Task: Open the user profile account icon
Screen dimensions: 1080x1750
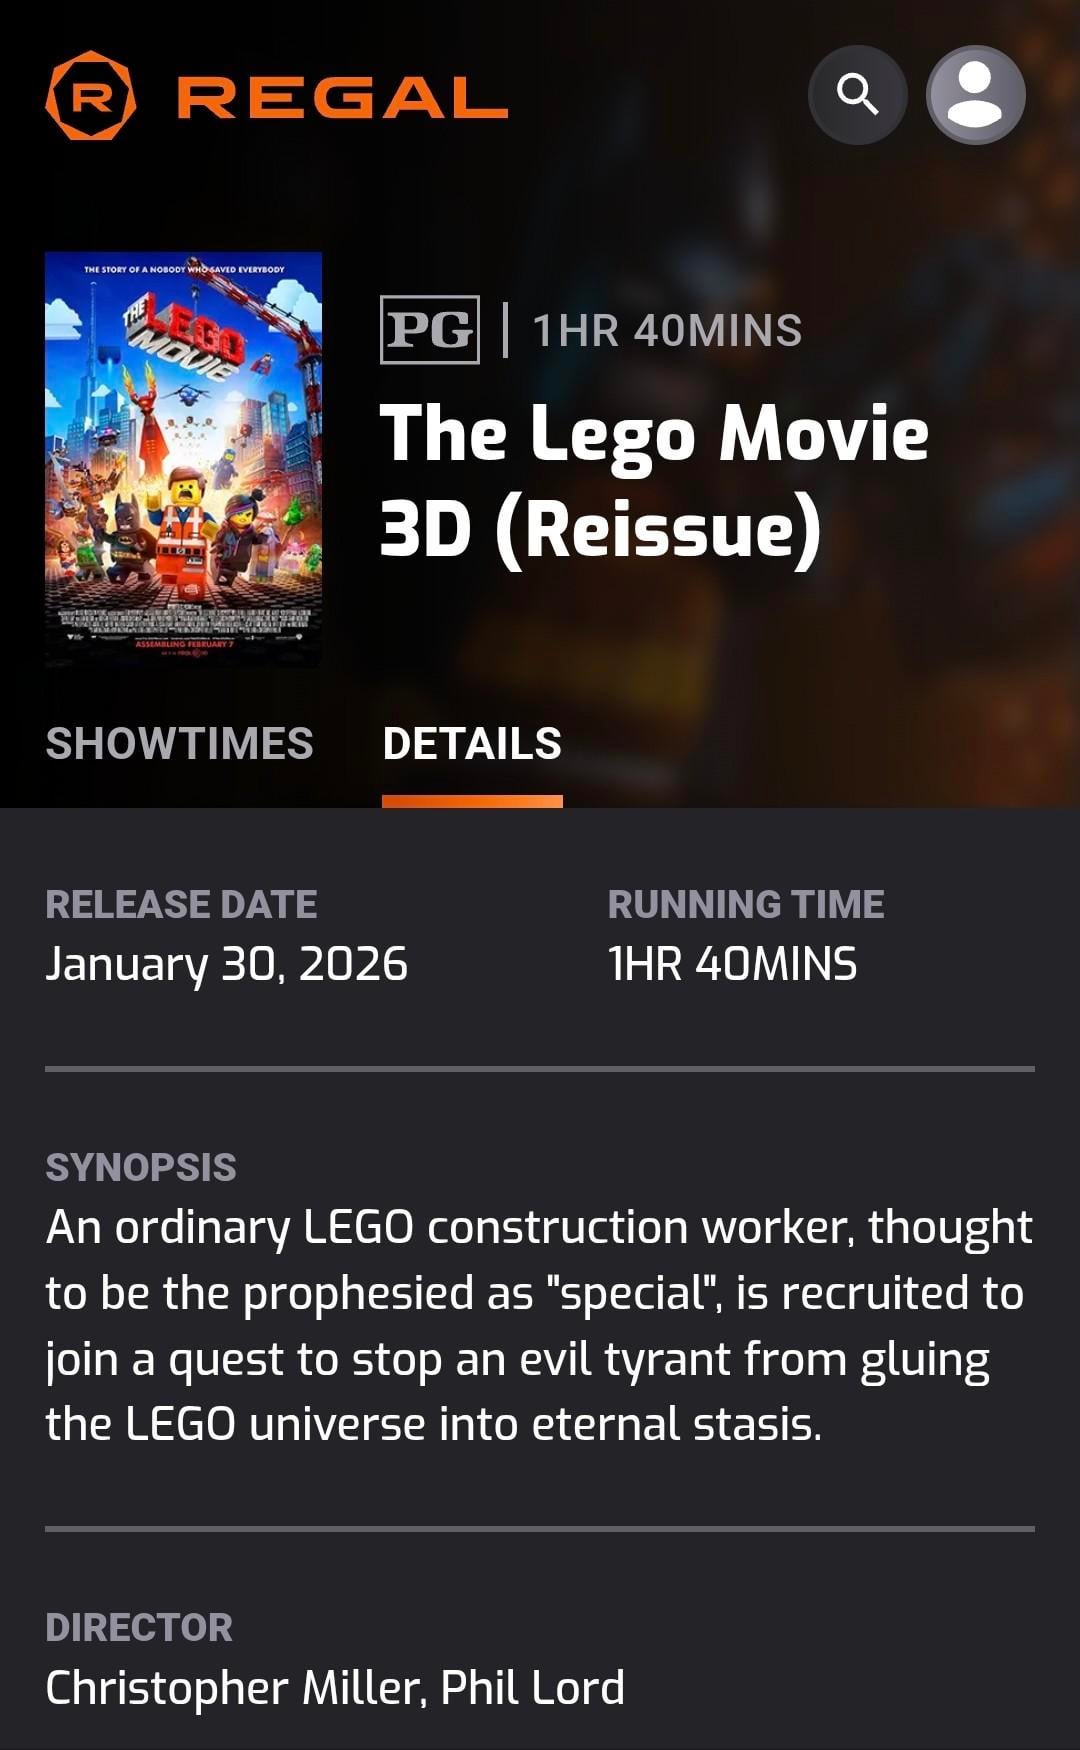Action: click(x=975, y=95)
